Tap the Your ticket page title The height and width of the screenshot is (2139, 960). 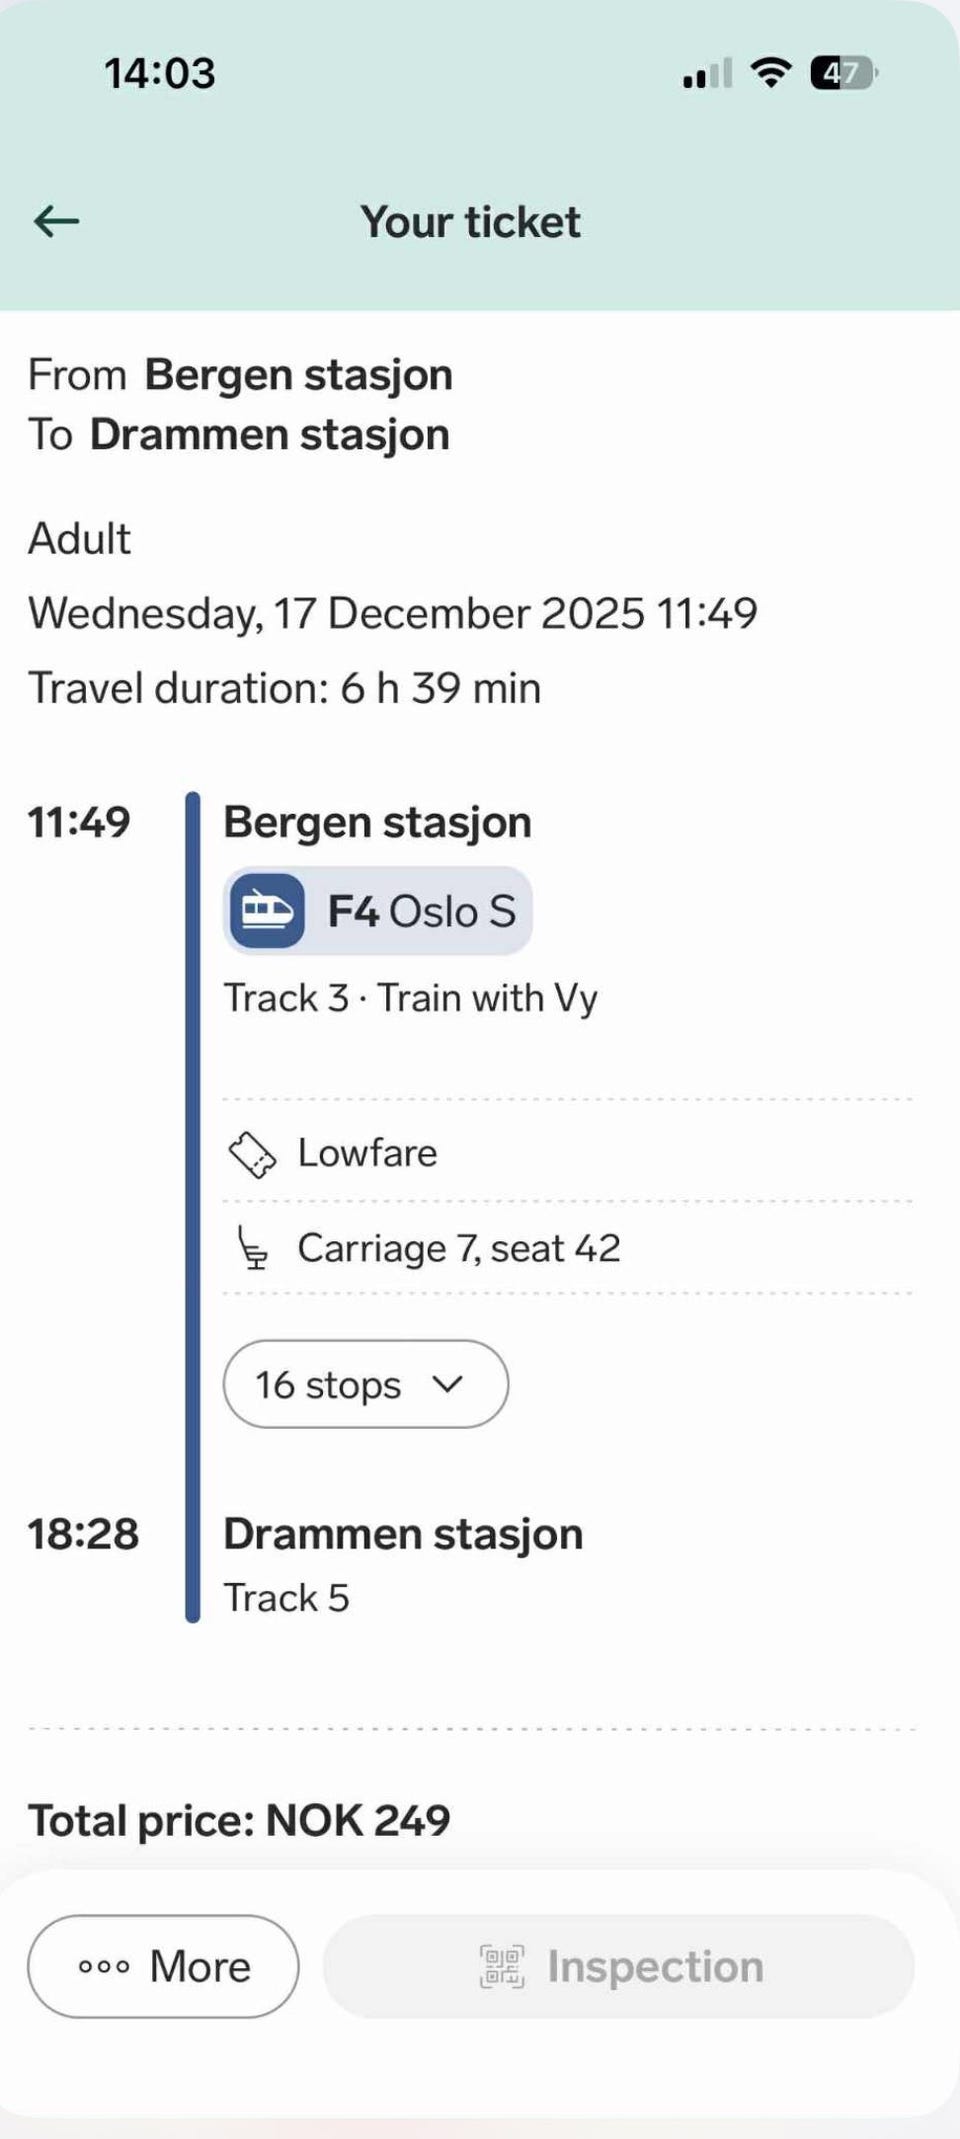[470, 222]
